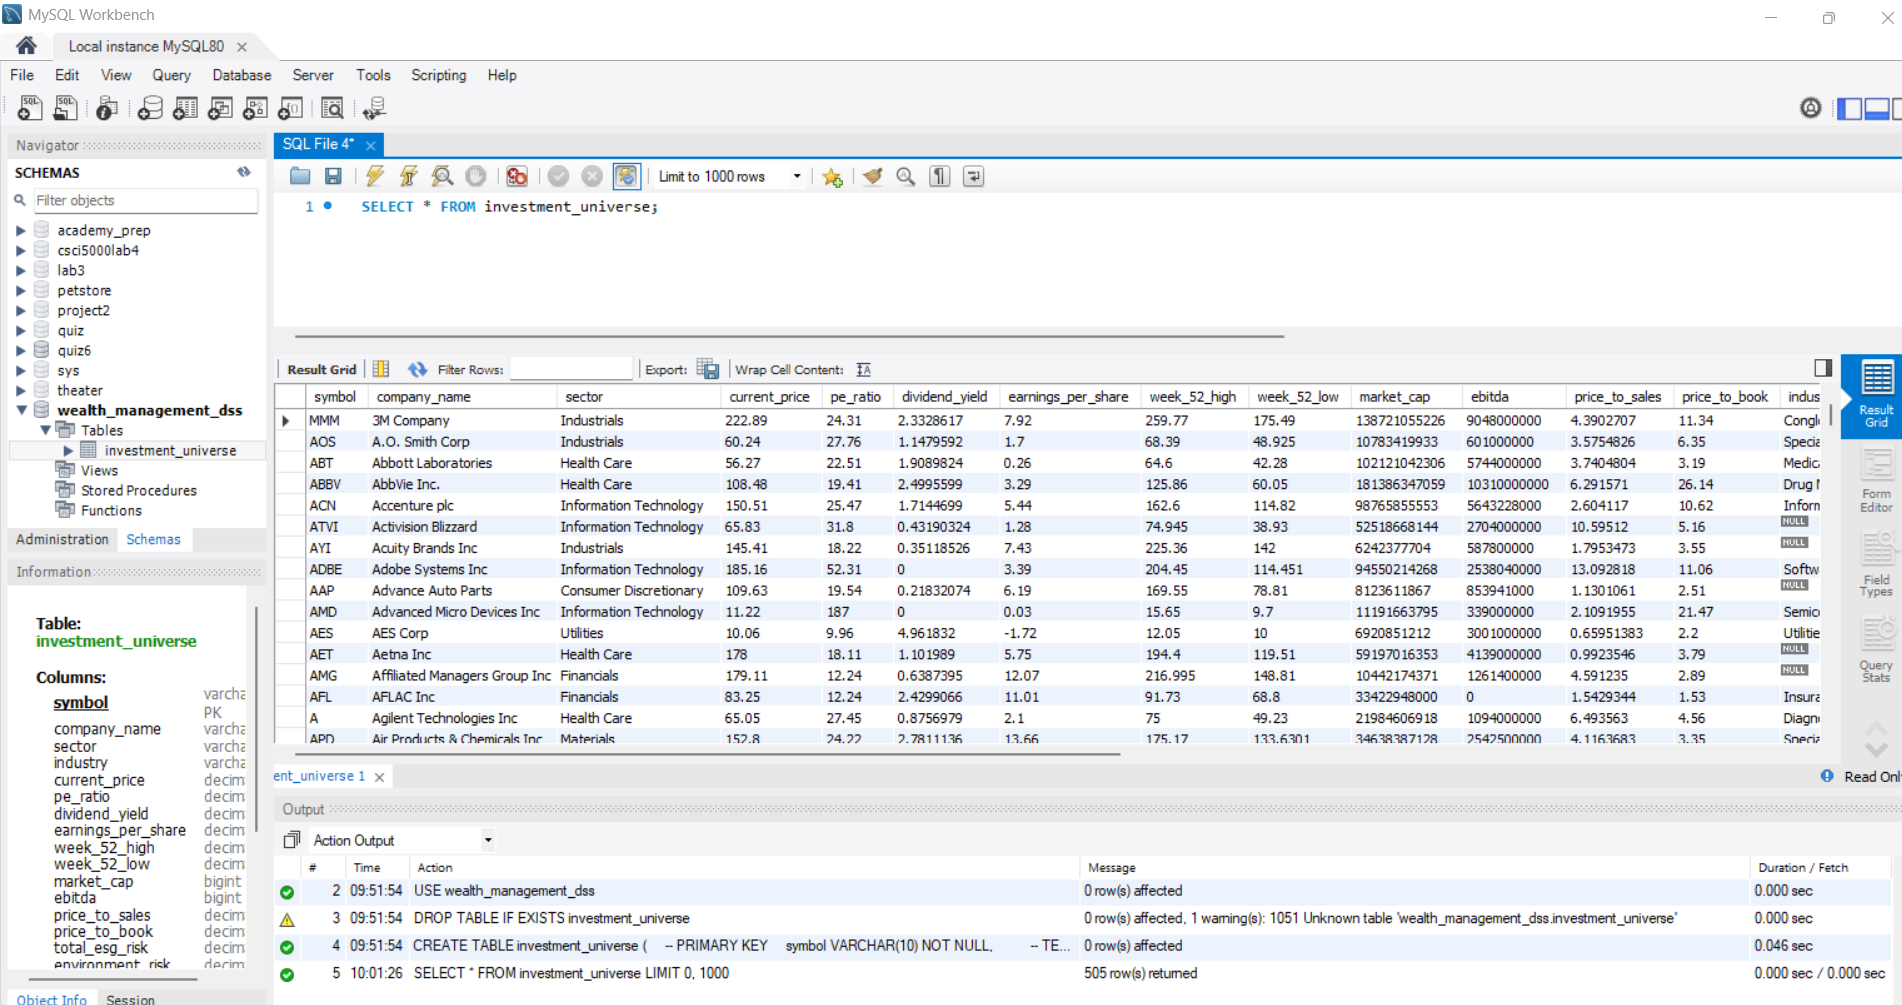Expand the petstore schema
1902x1005 pixels.
[20, 291]
